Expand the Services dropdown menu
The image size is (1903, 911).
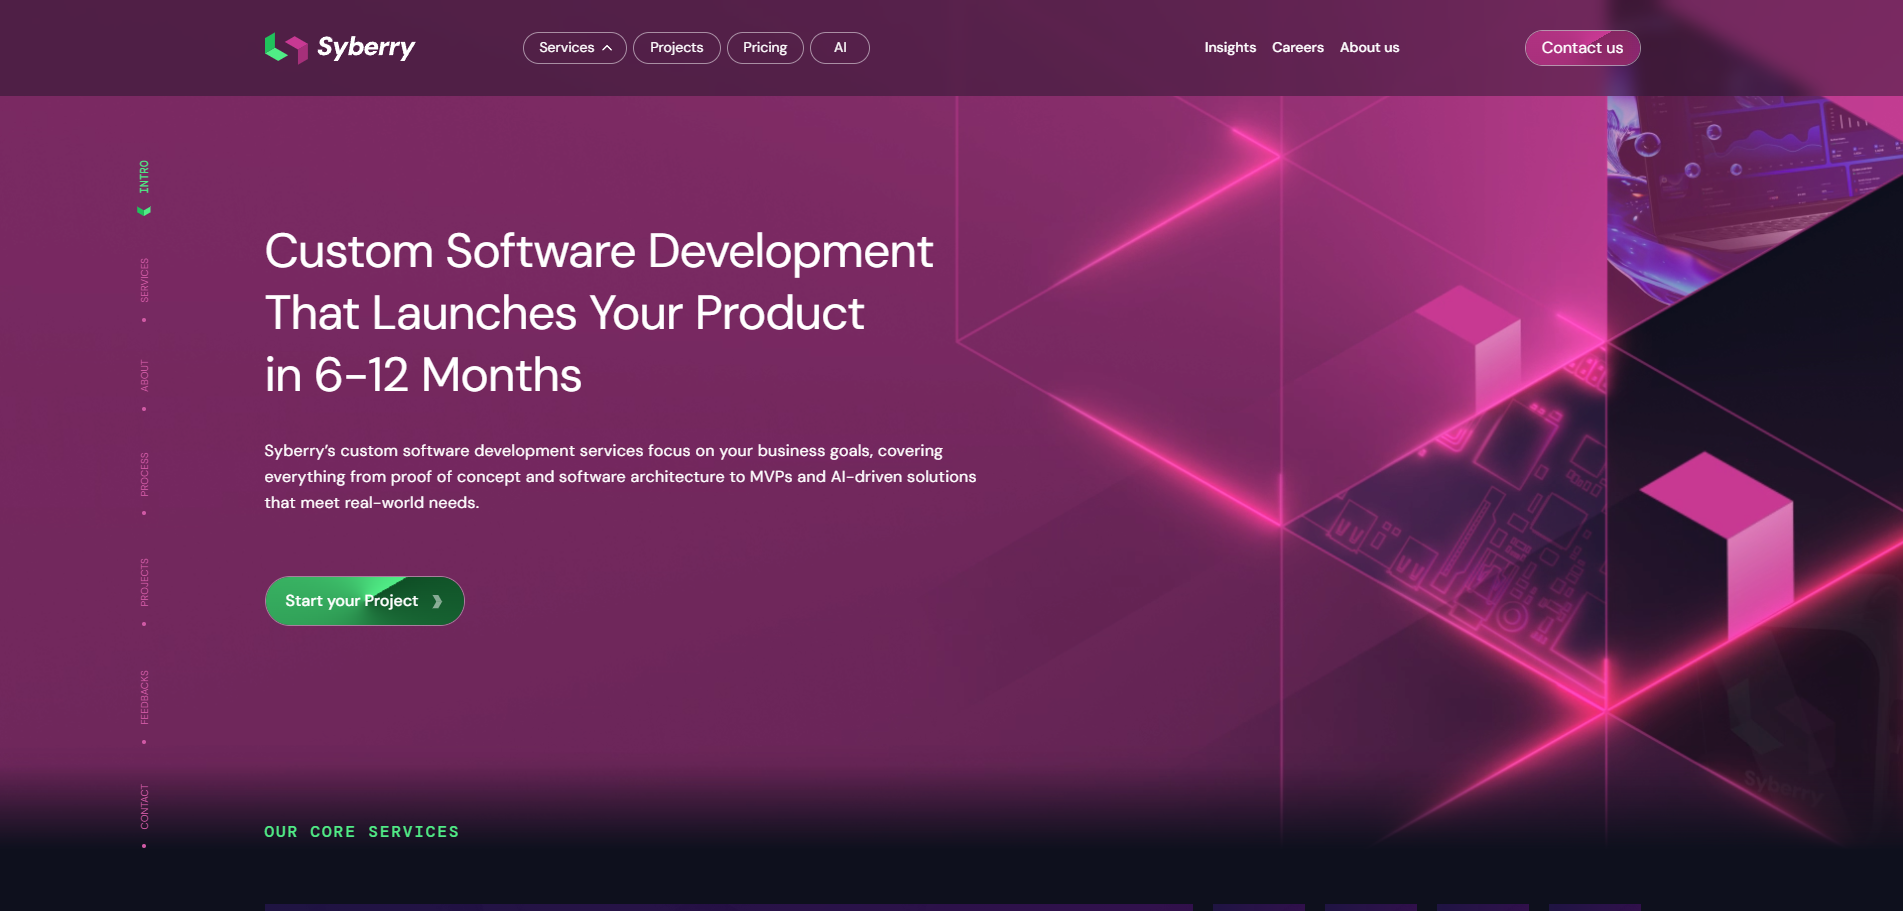tap(575, 48)
